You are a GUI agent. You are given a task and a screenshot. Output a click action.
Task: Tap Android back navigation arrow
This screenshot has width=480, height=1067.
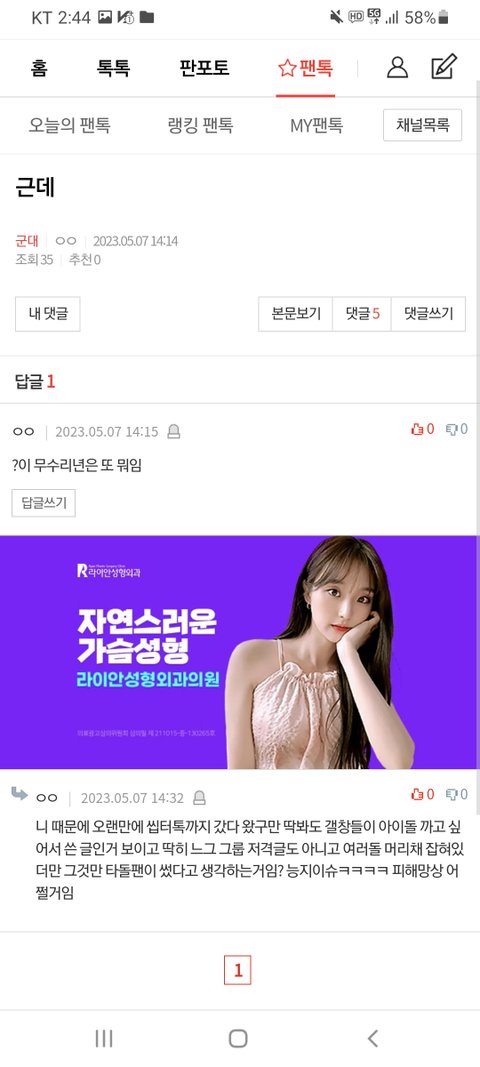pos(372,1038)
